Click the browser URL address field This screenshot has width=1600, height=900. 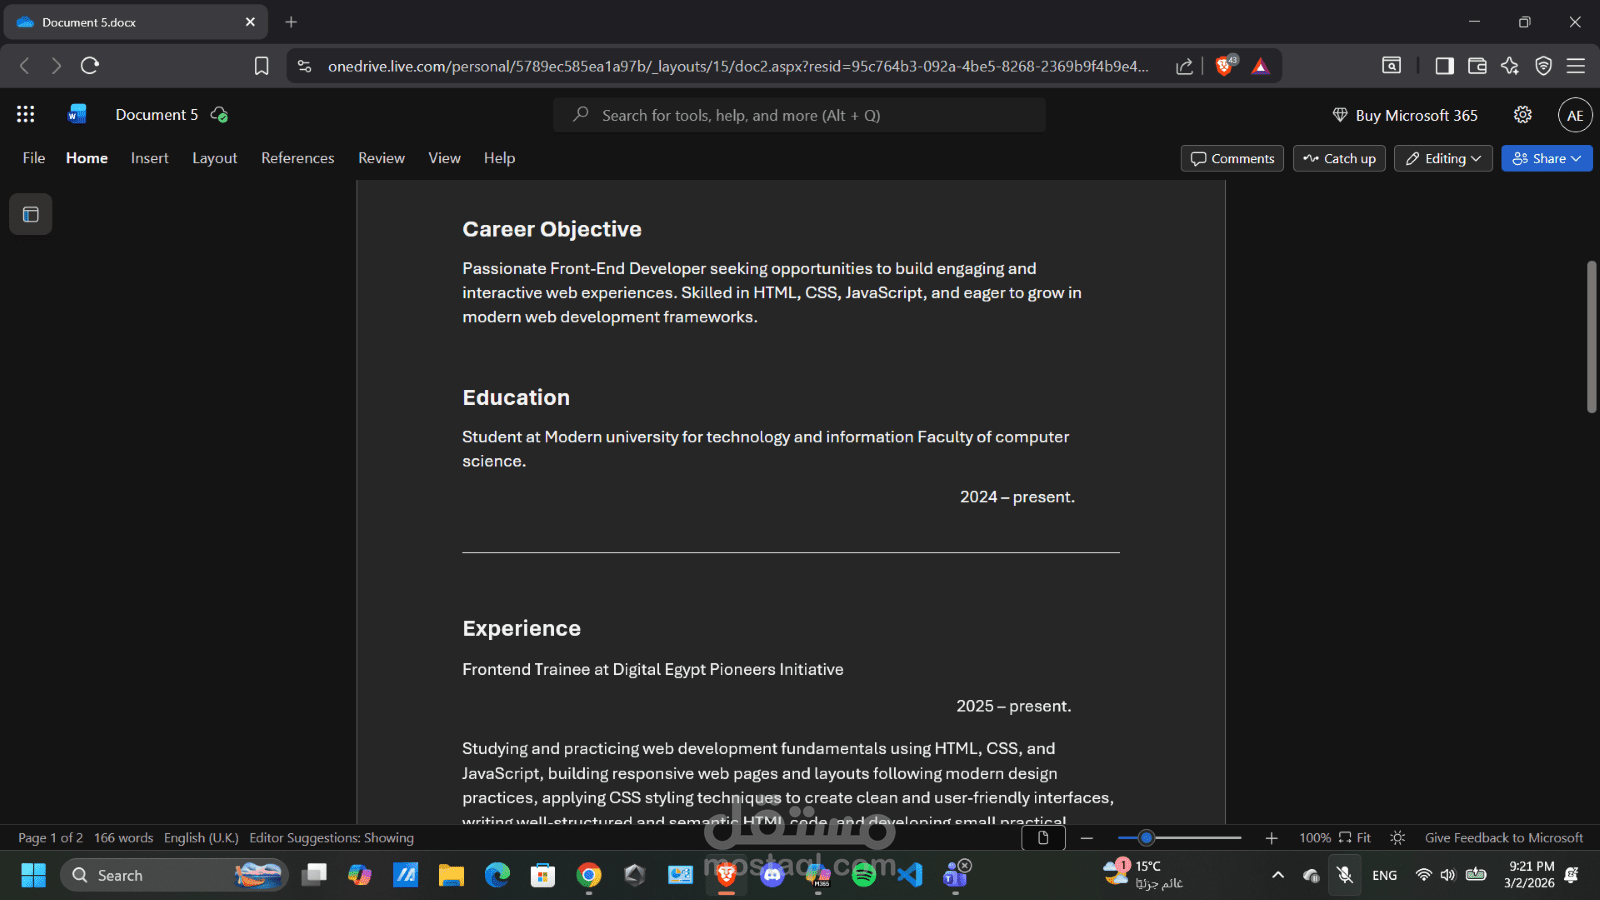point(738,66)
